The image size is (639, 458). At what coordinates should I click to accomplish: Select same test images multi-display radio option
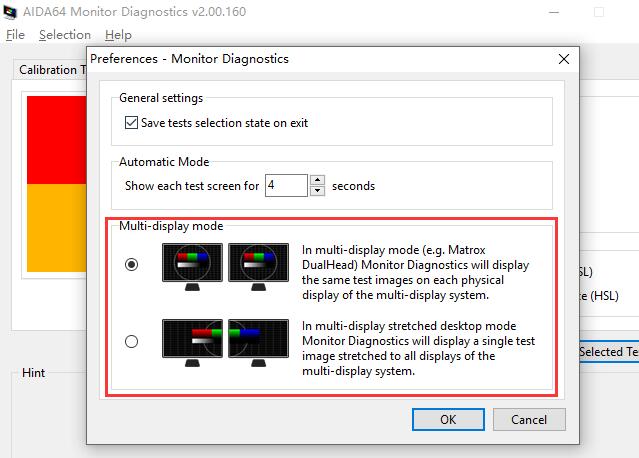(132, 265)
